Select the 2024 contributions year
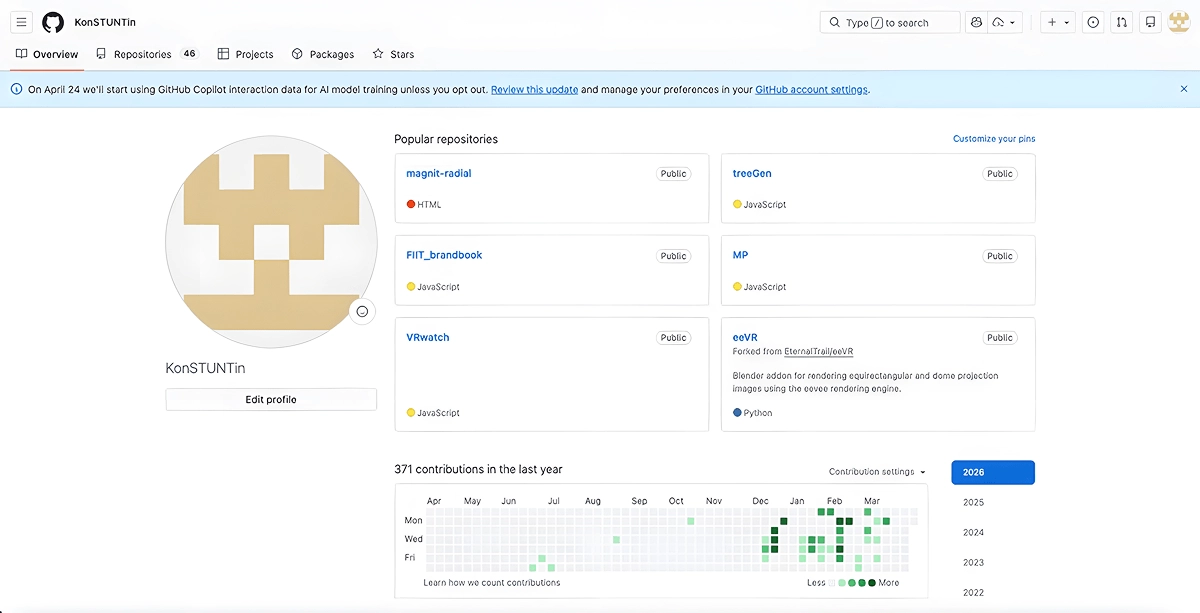 click(x=973, y=532)
